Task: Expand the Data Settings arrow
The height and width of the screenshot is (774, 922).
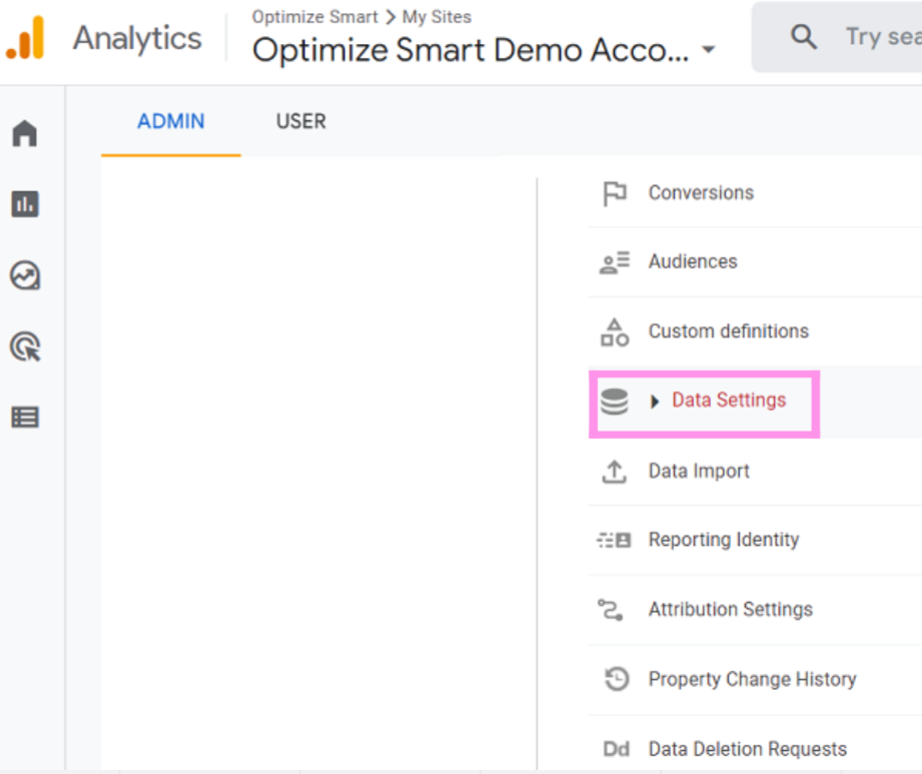Action: pos(655,401)
